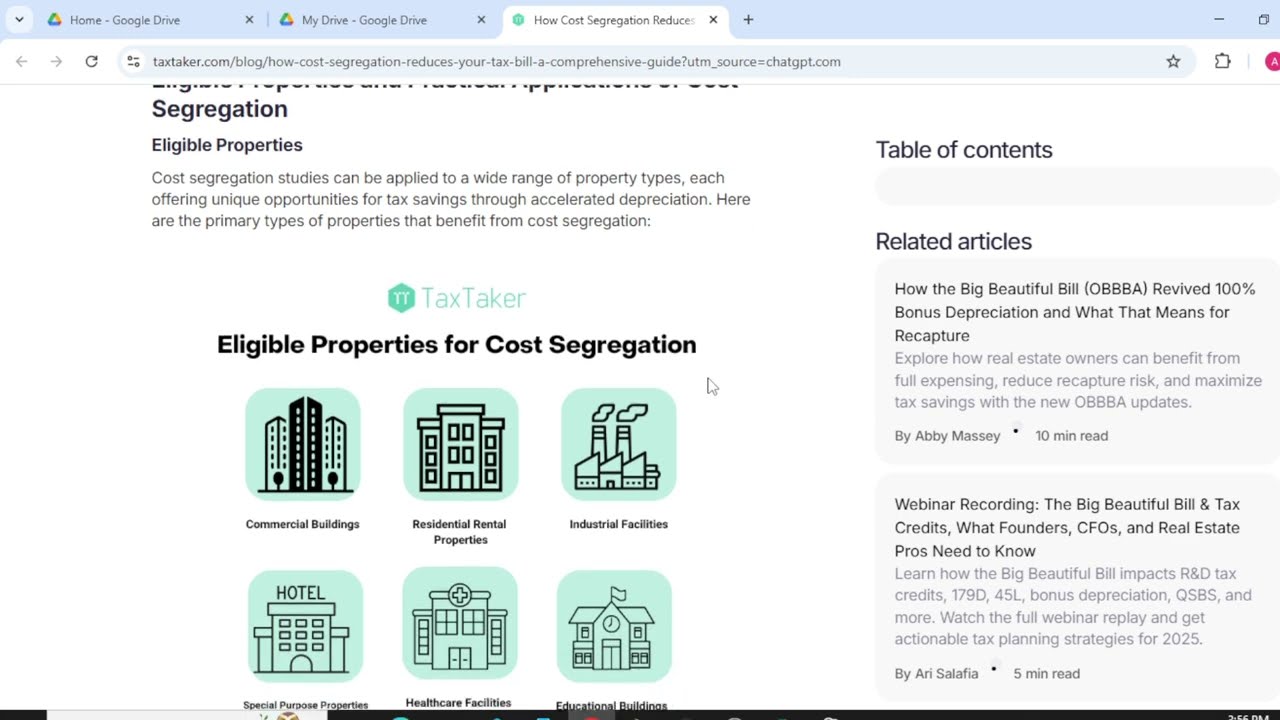Click the Healthcare Facilities hospital icon
This screenshot has width=1280, height=720.
coord(459,624)
